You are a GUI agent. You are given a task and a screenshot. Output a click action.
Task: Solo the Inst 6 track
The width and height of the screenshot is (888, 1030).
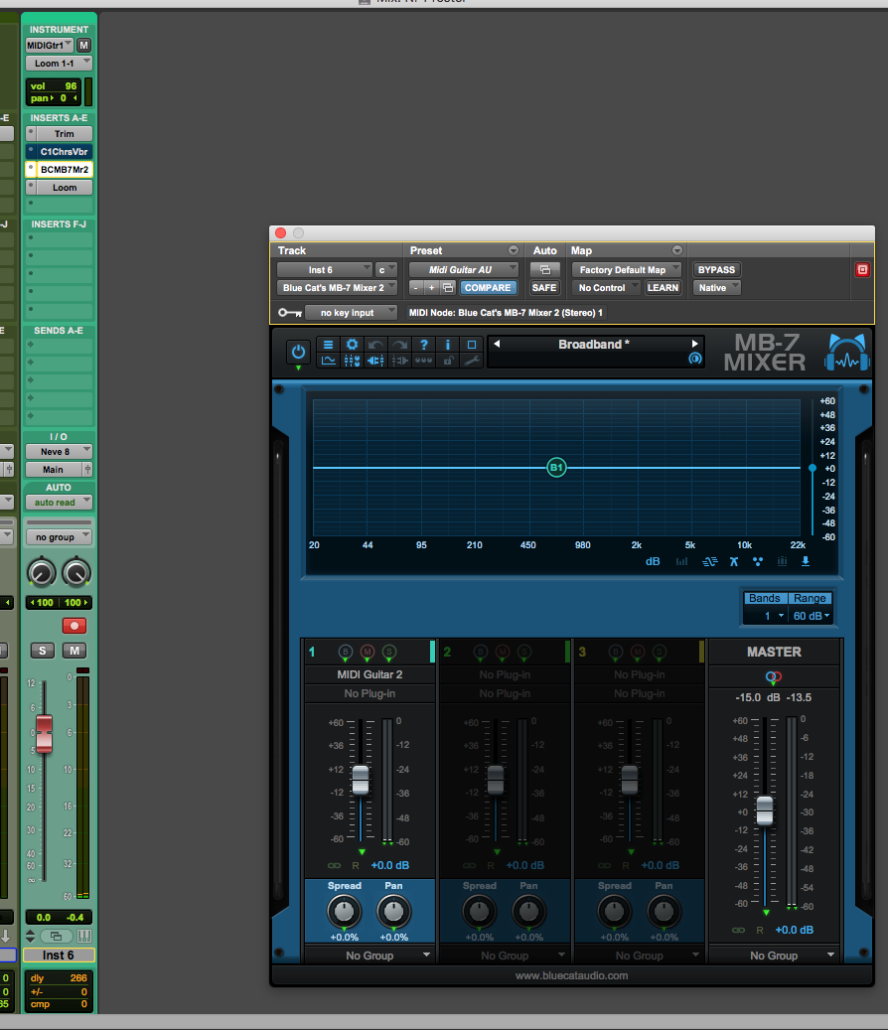(x=43, y=651)
